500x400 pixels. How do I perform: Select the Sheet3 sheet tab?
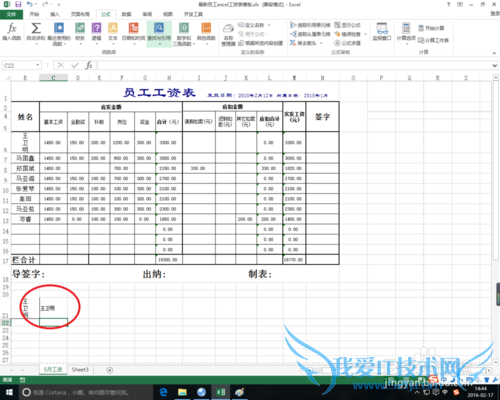click(x=80, y=370)
